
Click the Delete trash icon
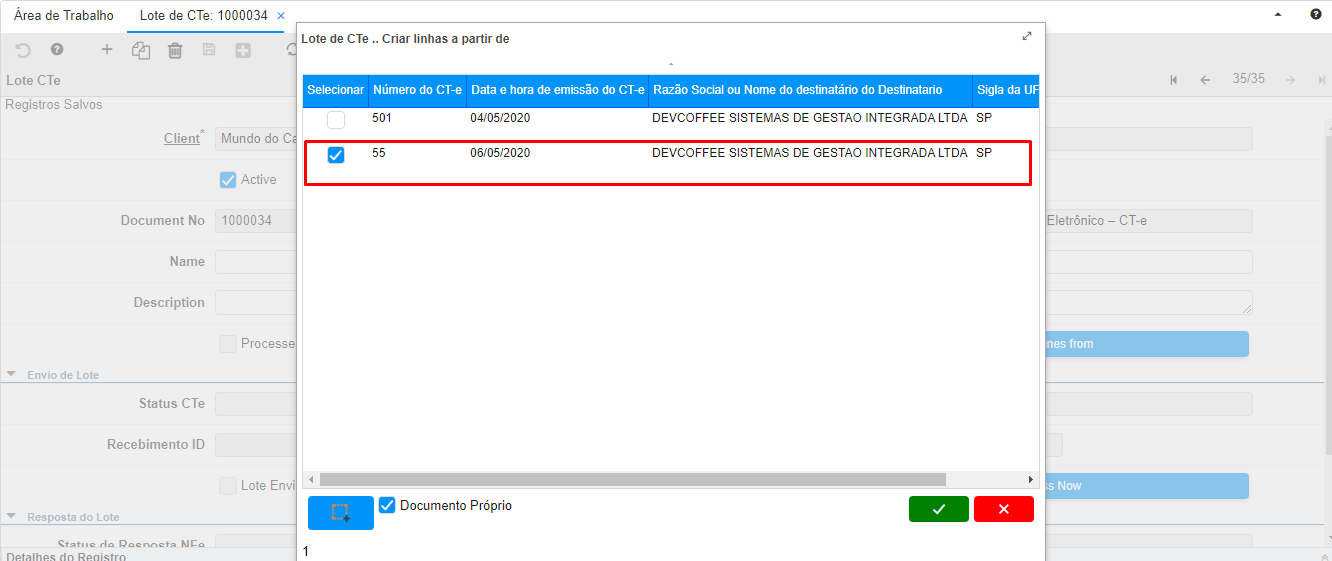point(175,50)
